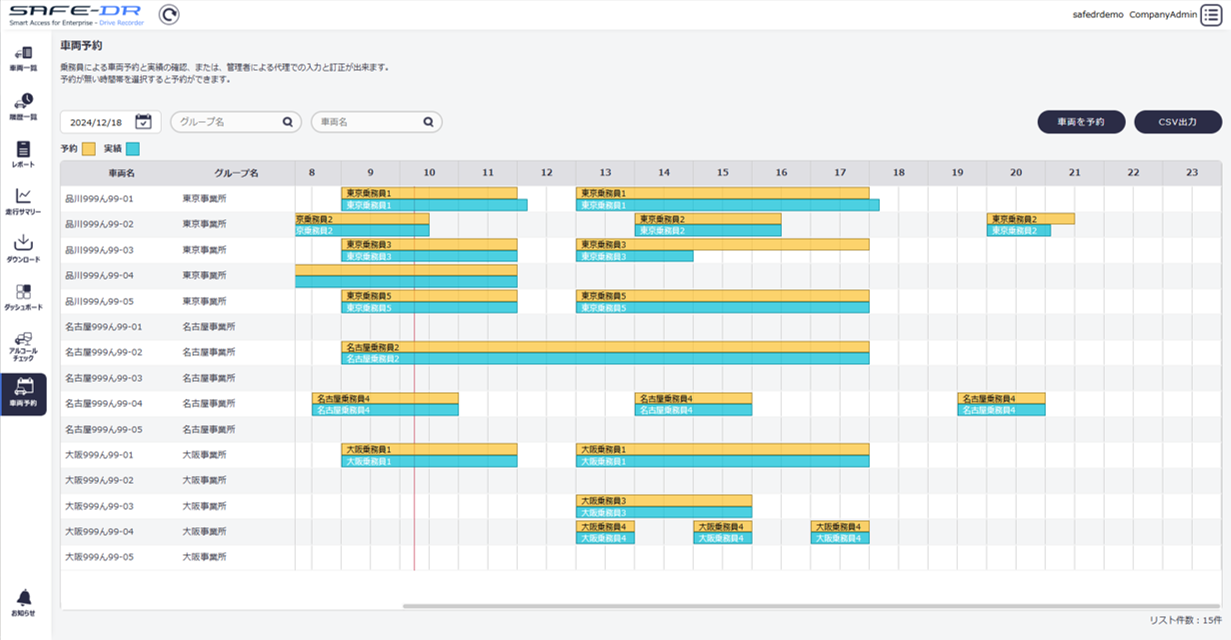Open the 履歴一覧 history list icon
This screenshot has height=640, width=1231.
[24, 103]
